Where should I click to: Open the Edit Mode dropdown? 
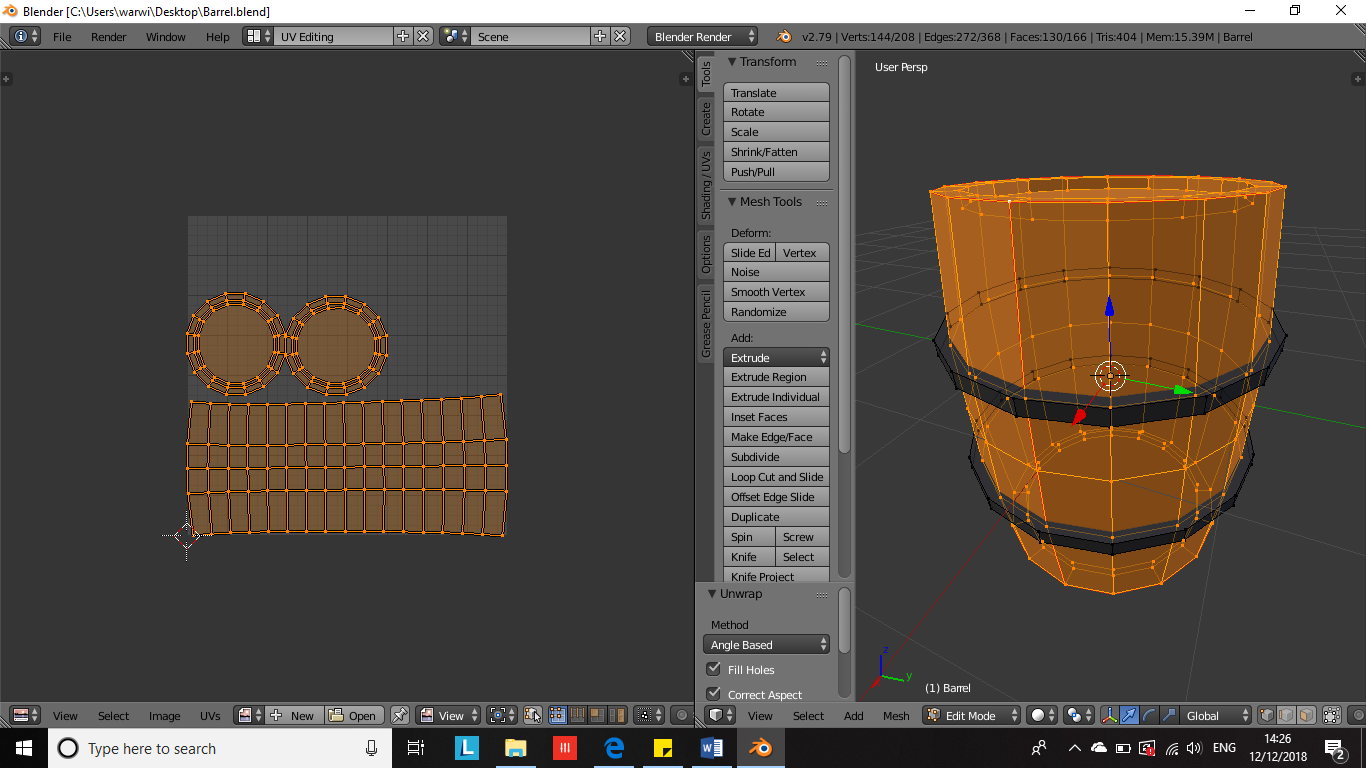point(971,715)
